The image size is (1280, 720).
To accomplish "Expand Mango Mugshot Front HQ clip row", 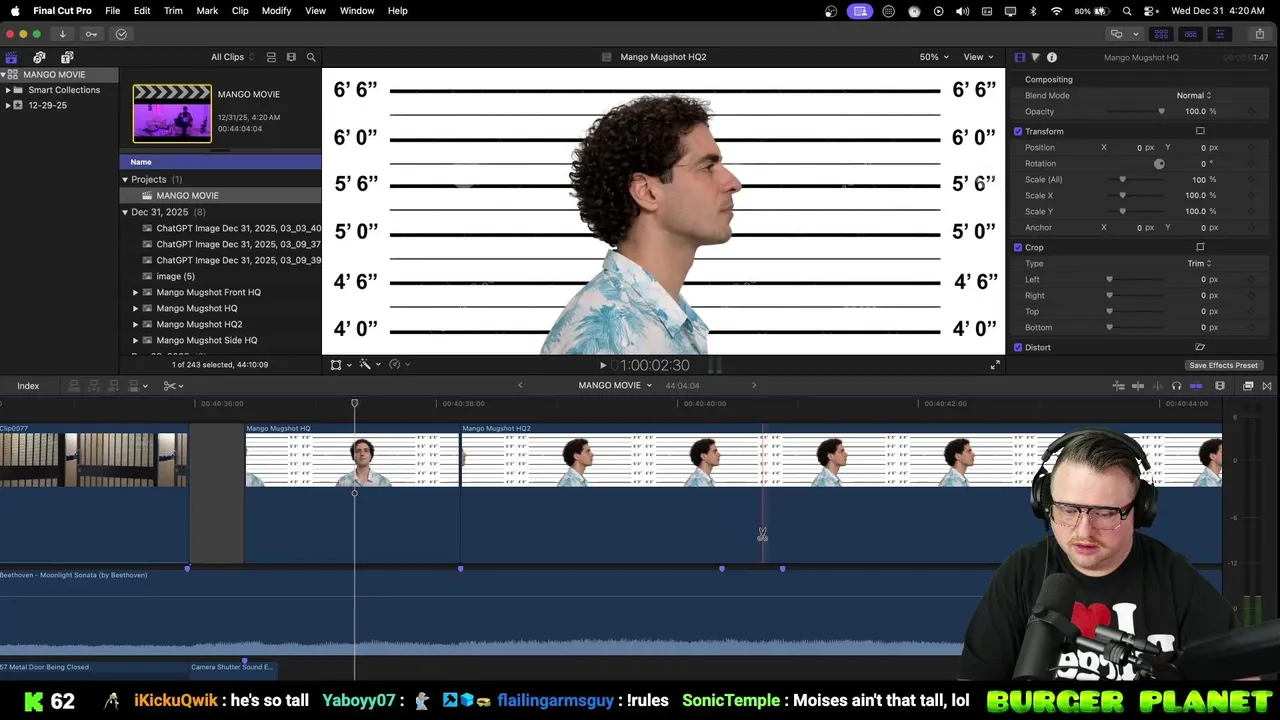I will pyautogui.click(x=136, y=292).
